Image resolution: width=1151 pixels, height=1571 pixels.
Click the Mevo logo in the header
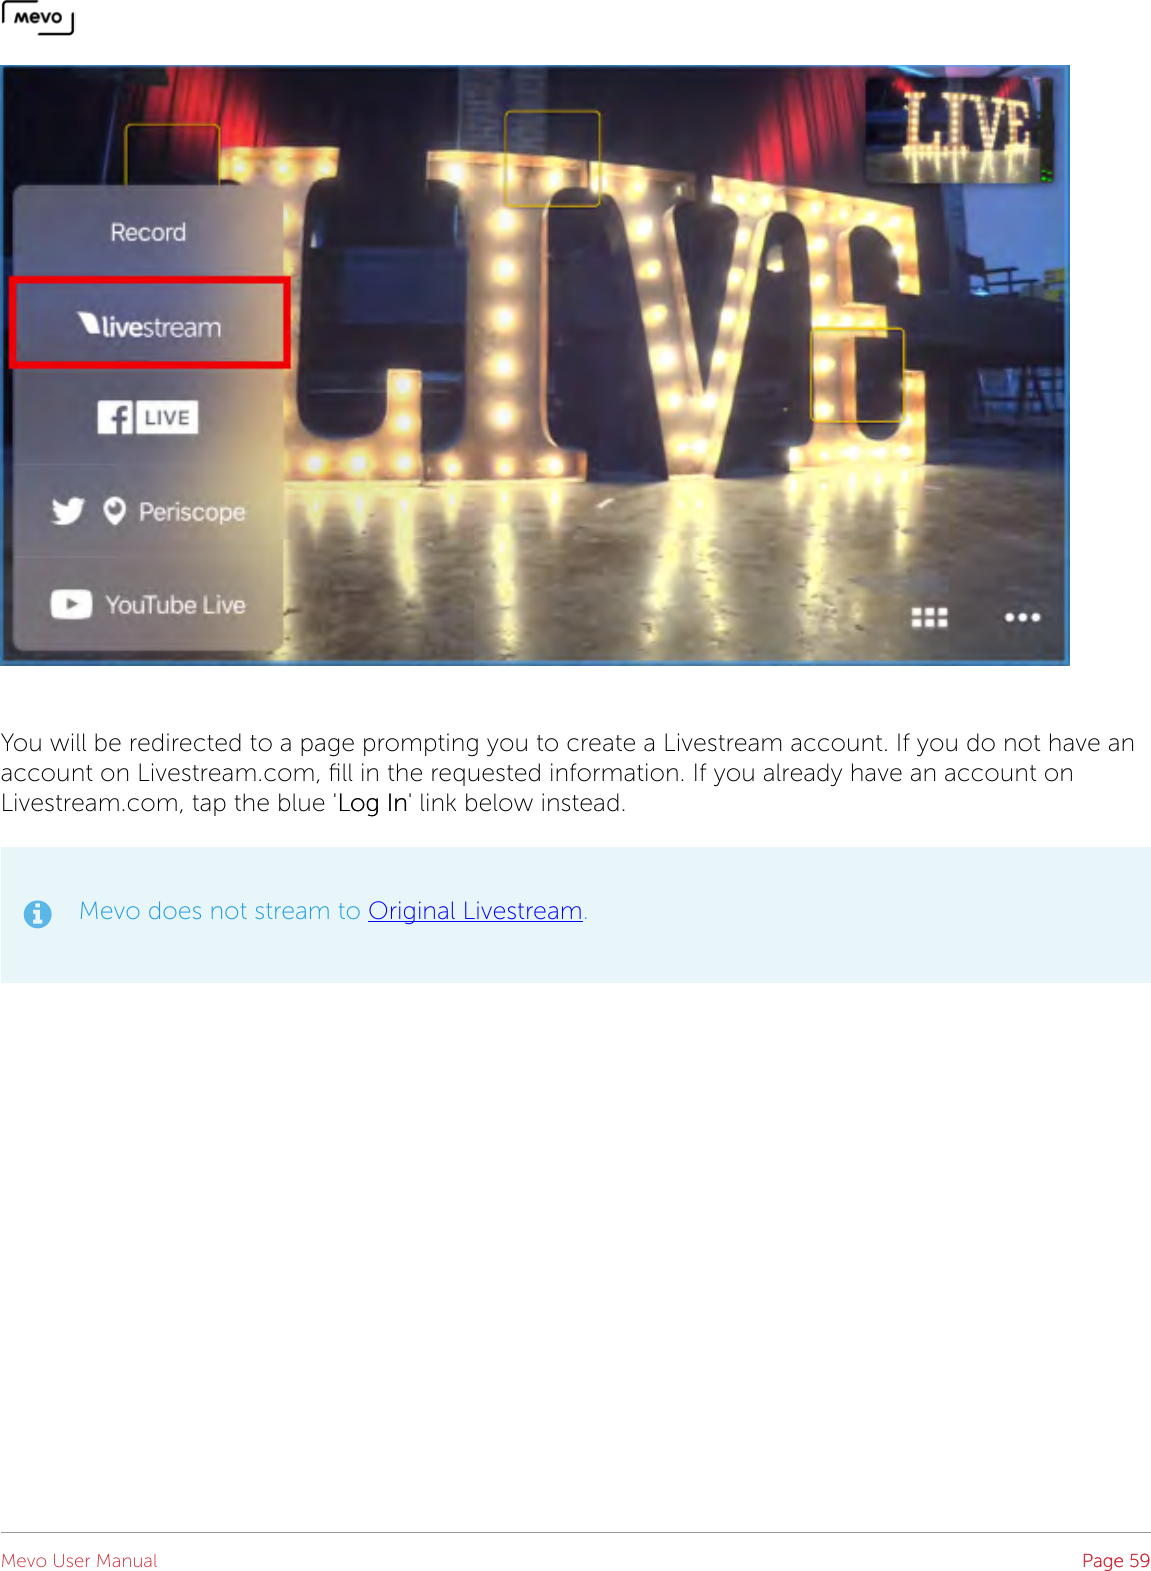pyautogui.click(x=38, y=18)
